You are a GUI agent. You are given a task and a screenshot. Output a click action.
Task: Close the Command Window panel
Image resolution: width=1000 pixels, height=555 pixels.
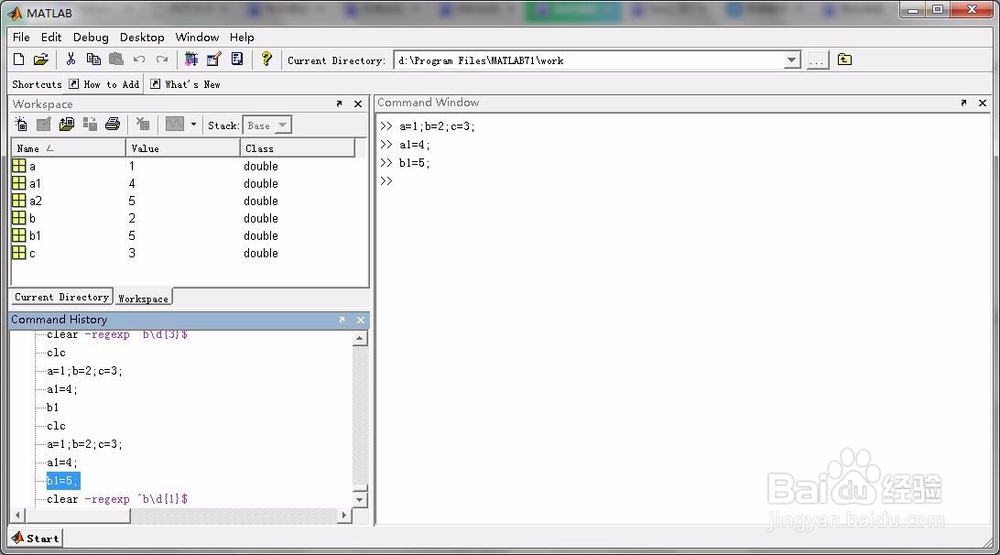tap(983, 103)
